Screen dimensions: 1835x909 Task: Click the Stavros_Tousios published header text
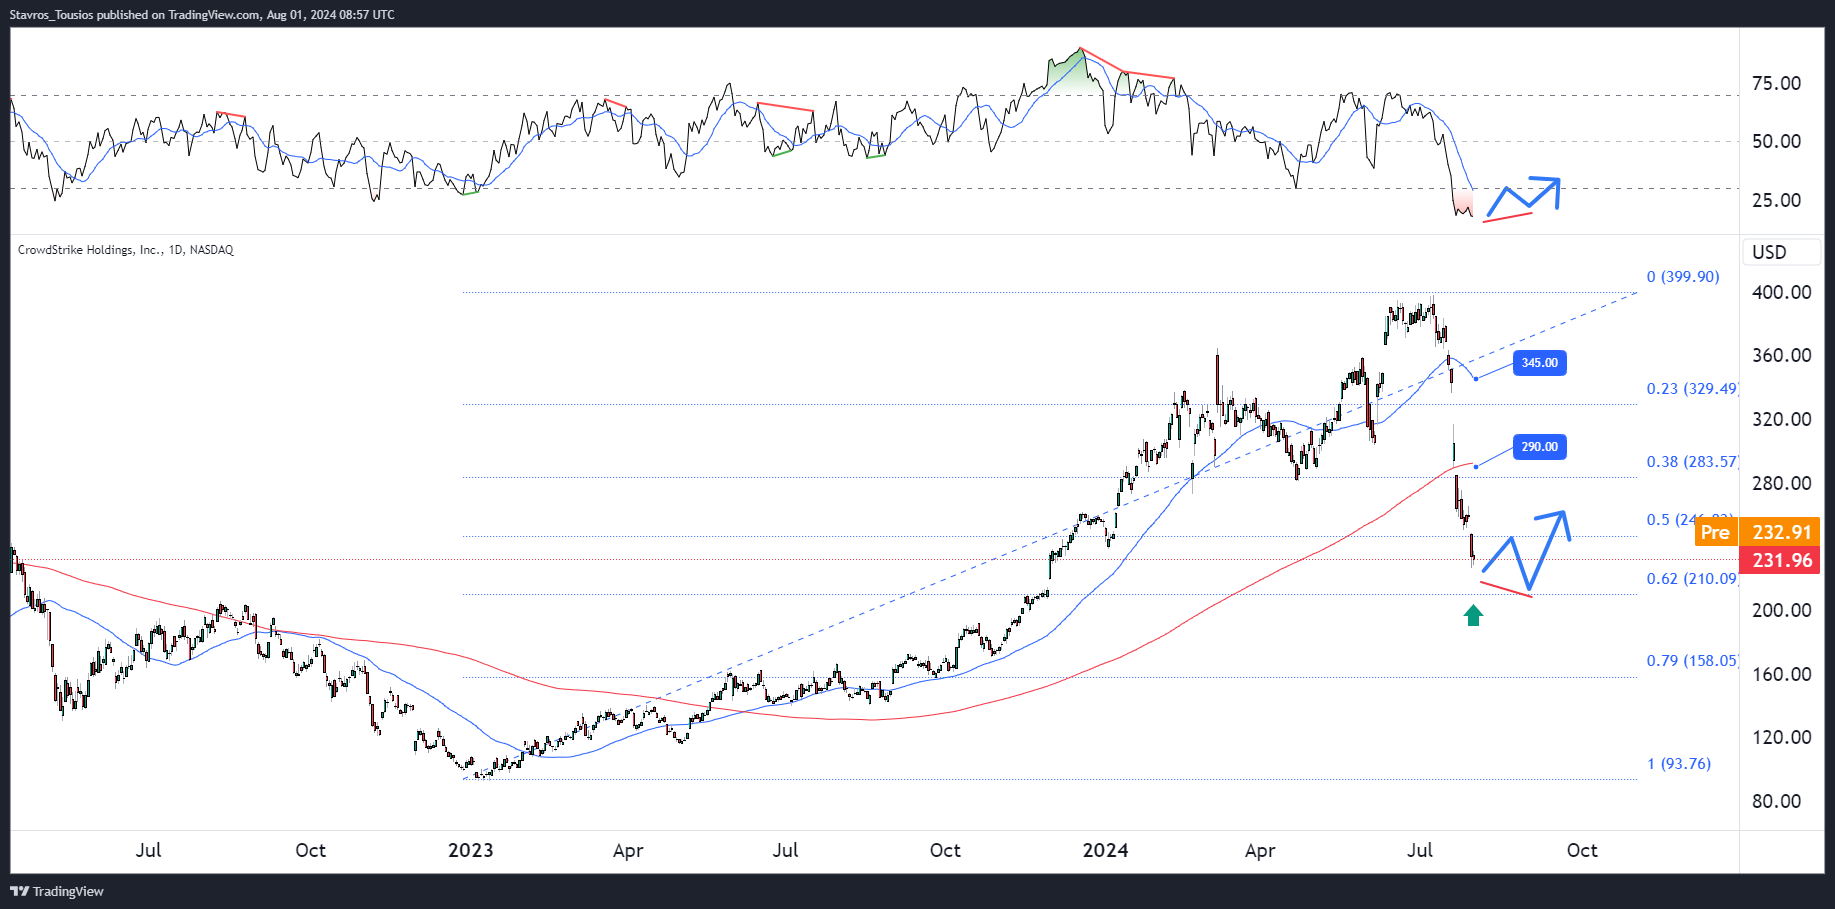click(202, 14)
